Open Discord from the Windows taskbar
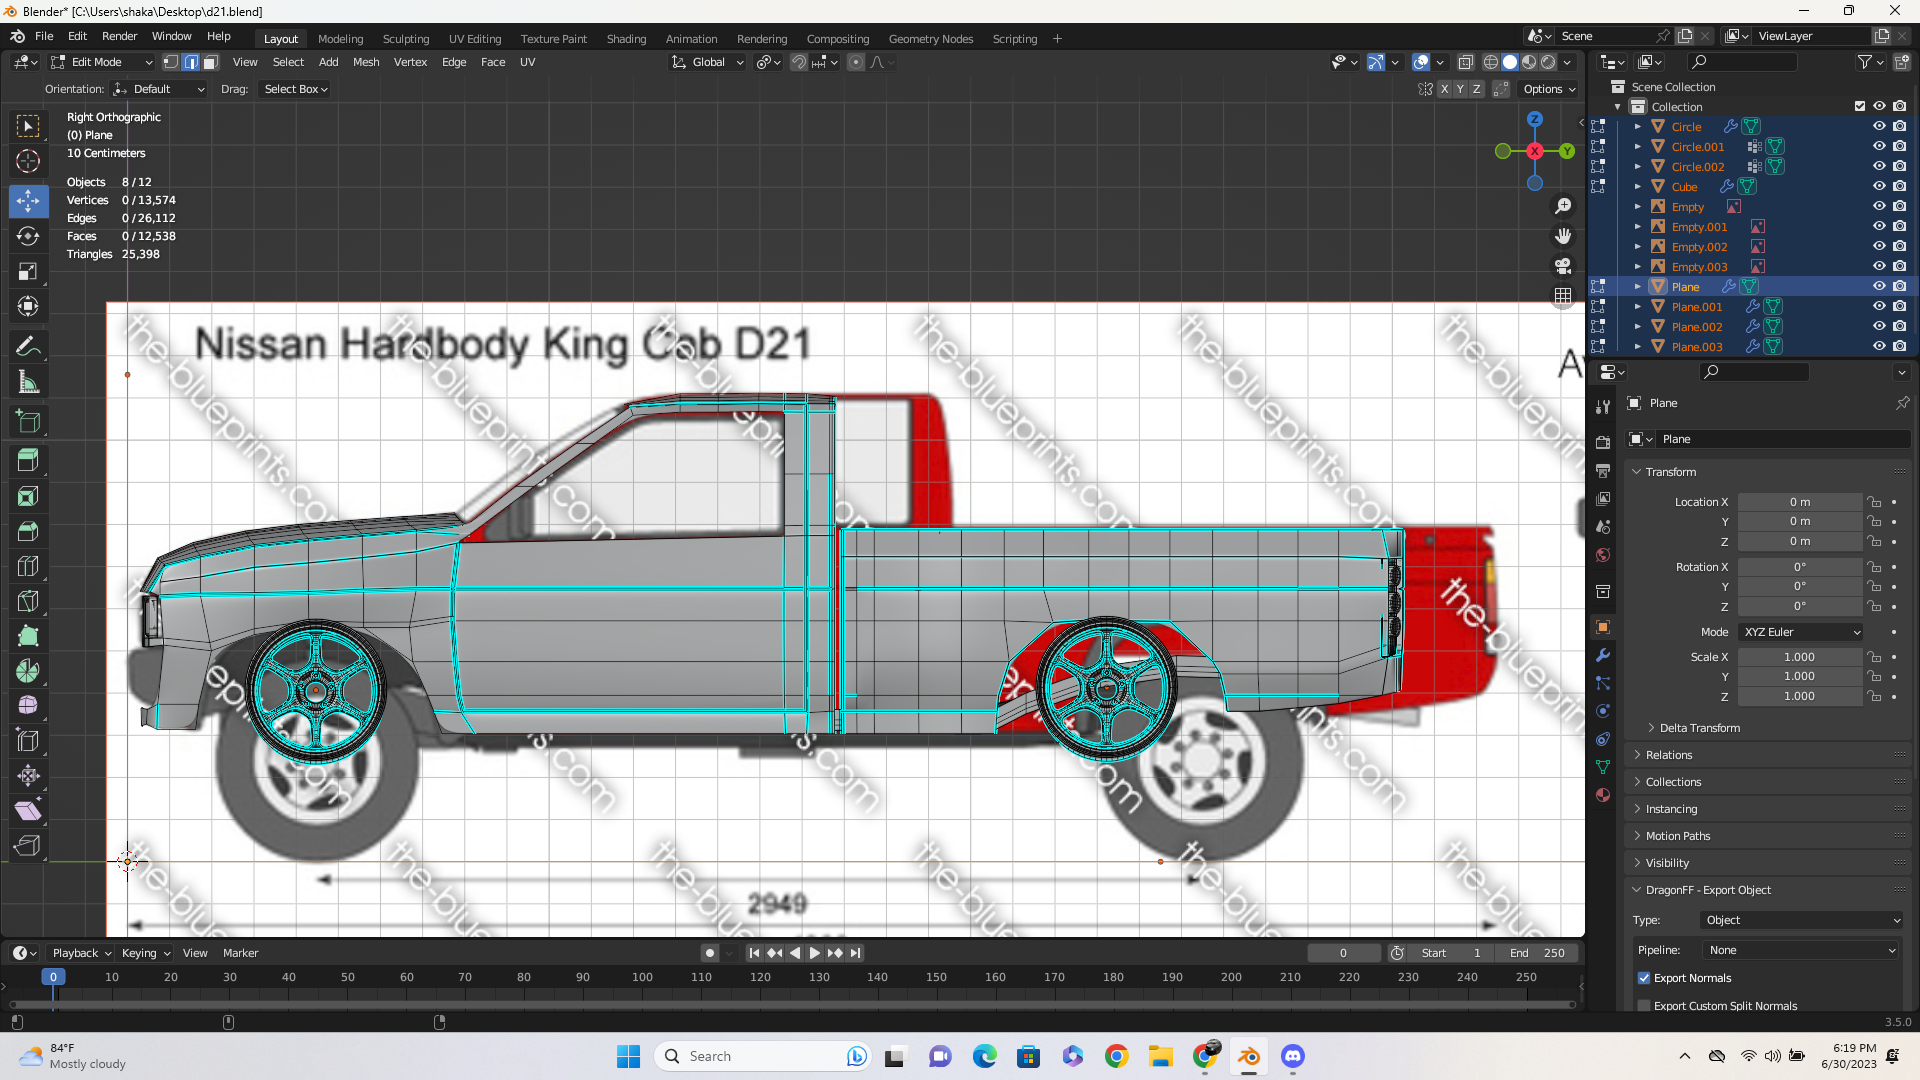 point(1293,1056)
